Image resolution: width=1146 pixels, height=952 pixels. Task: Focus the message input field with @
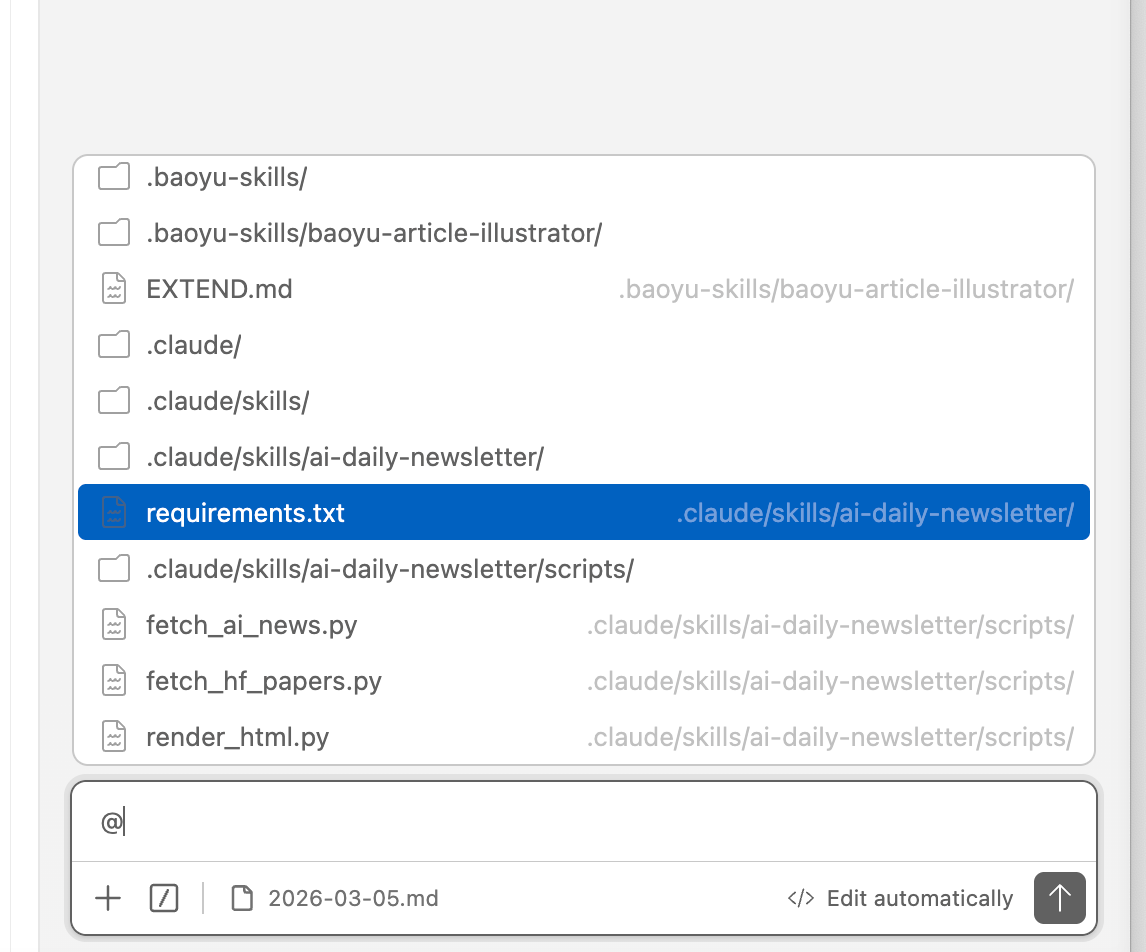[x=580, y=823]
